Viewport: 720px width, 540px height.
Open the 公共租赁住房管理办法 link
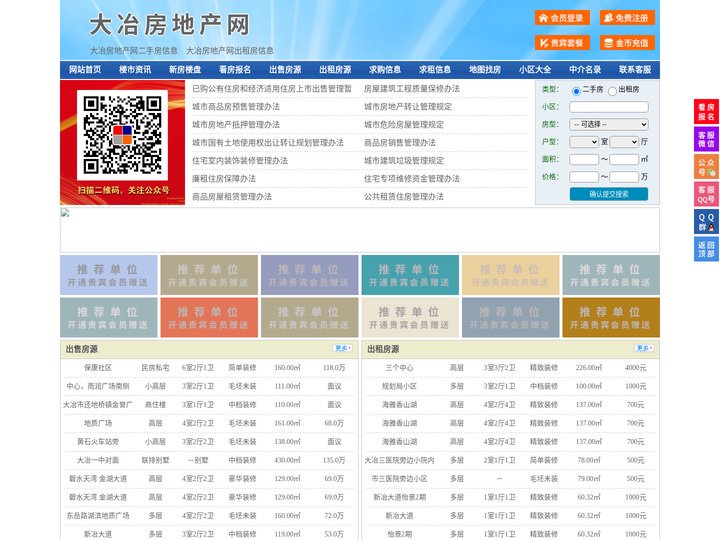coord(404,197)
